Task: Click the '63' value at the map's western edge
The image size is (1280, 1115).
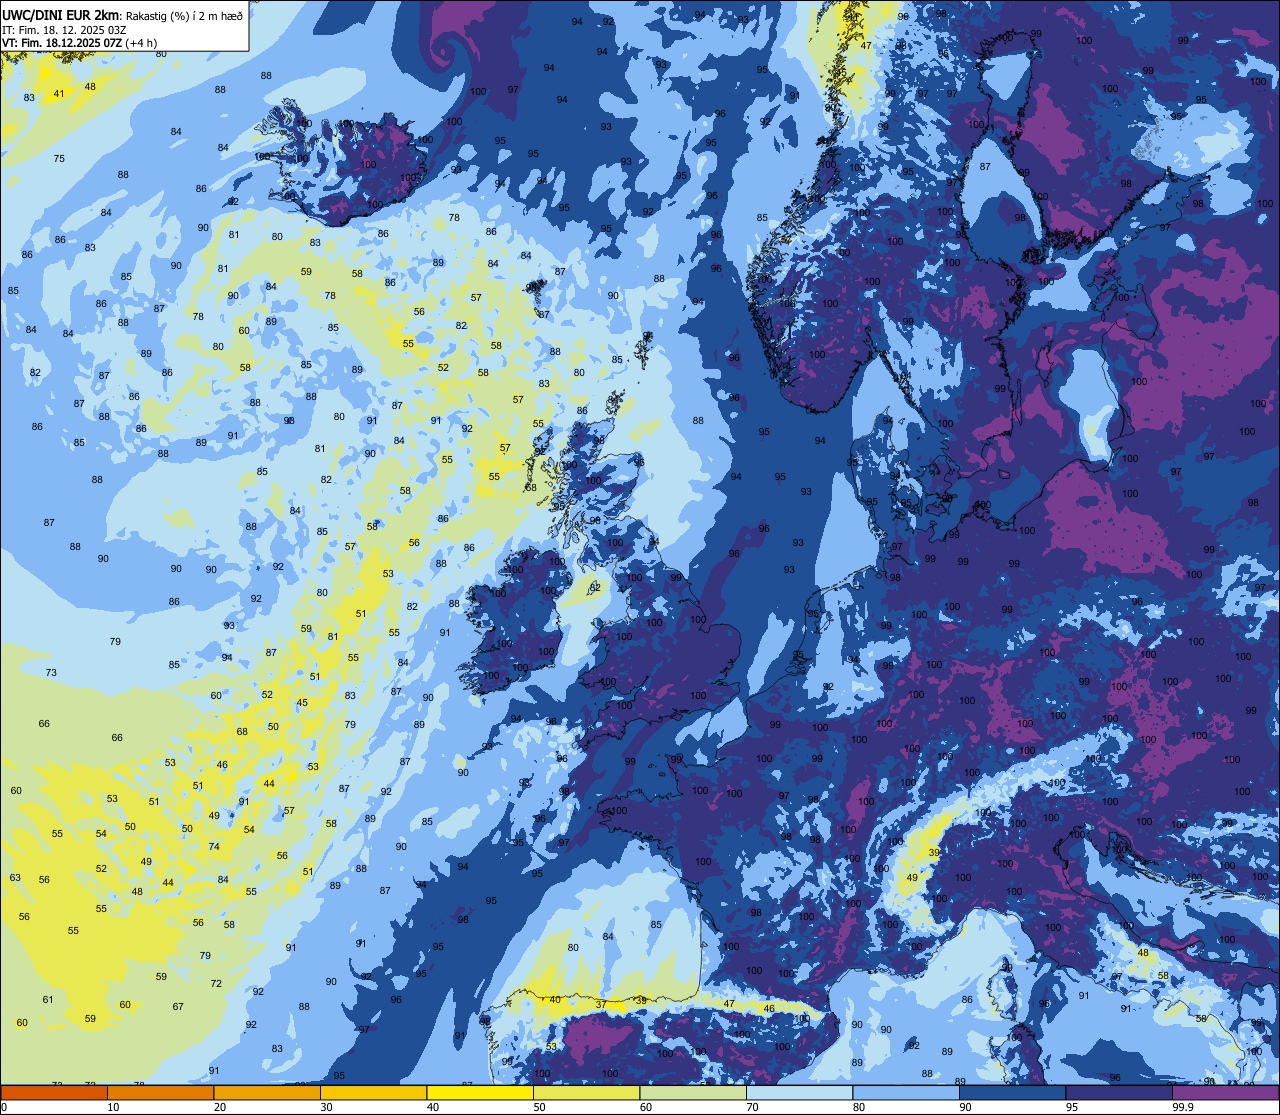Action: pyautogui.click(x=15, y=878)
